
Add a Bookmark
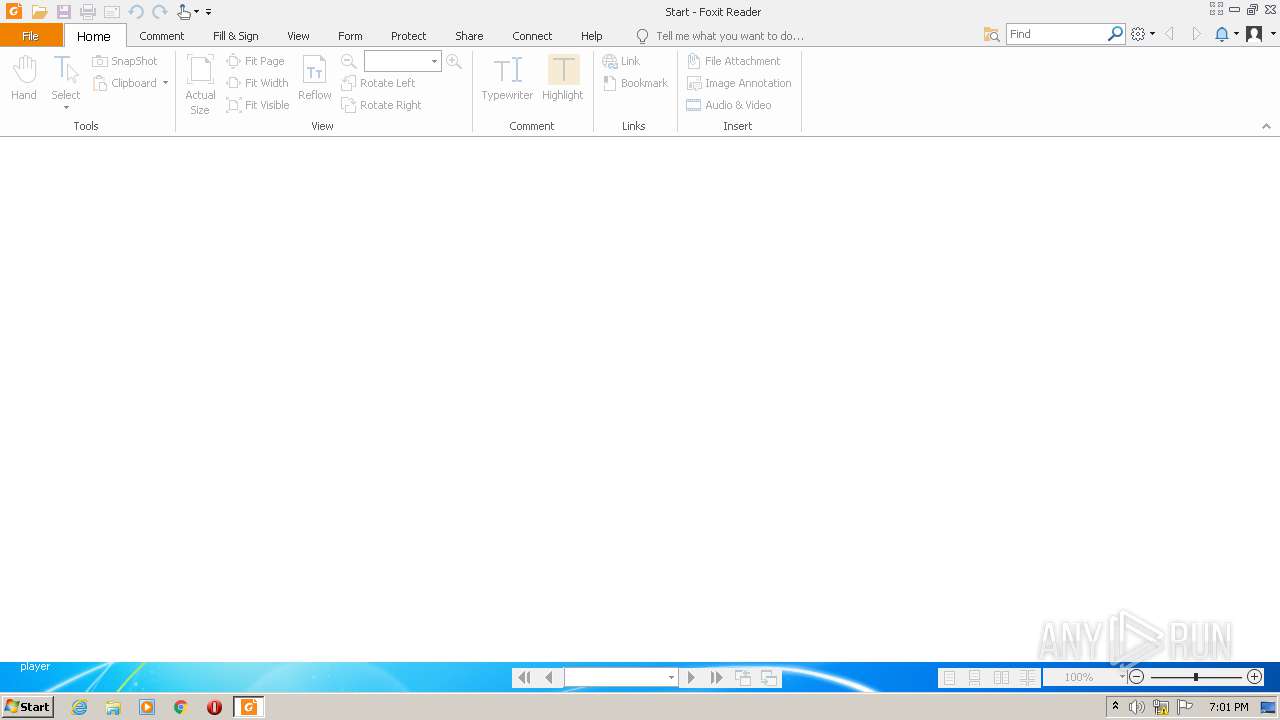point(635,83)
